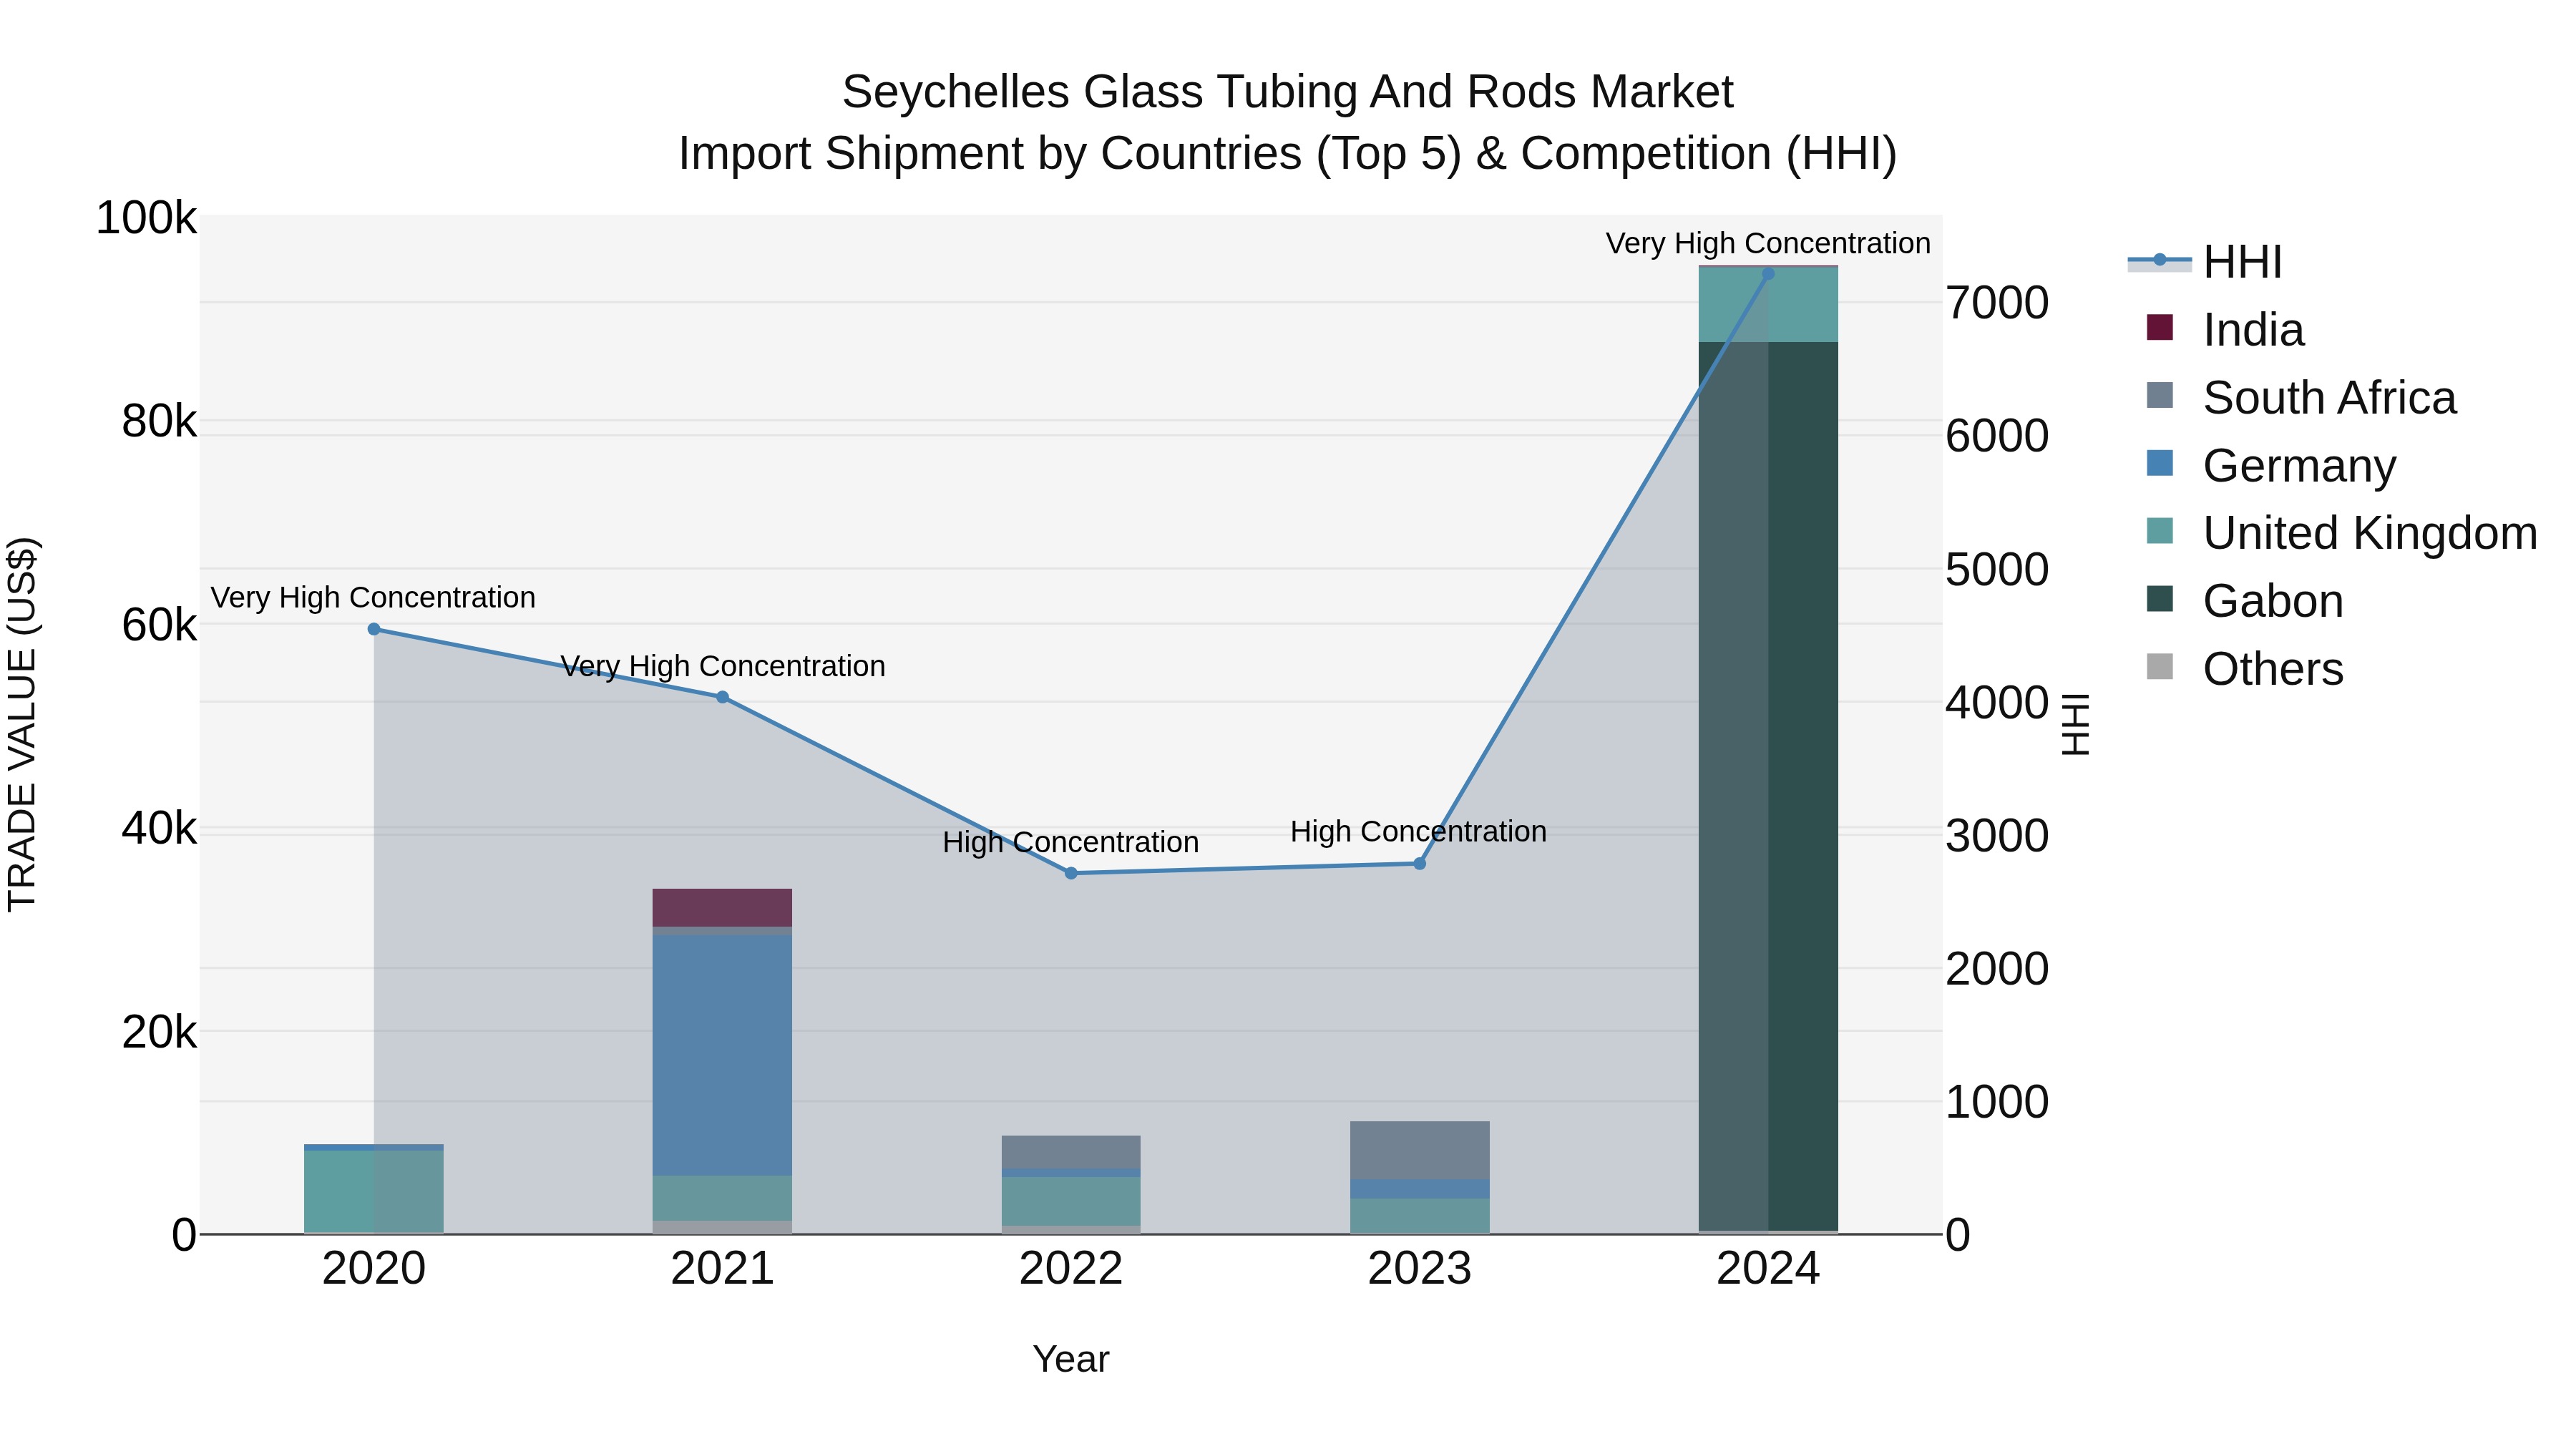Click the Others gray legend swatch
Image resolution: width=2576 pixels, height=1449 pixels.
coord(2160,667)
